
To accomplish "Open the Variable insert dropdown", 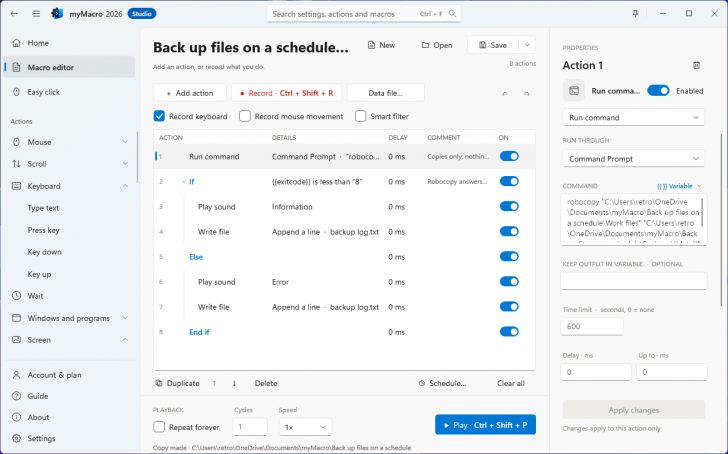I will click(x=679, y=186).
